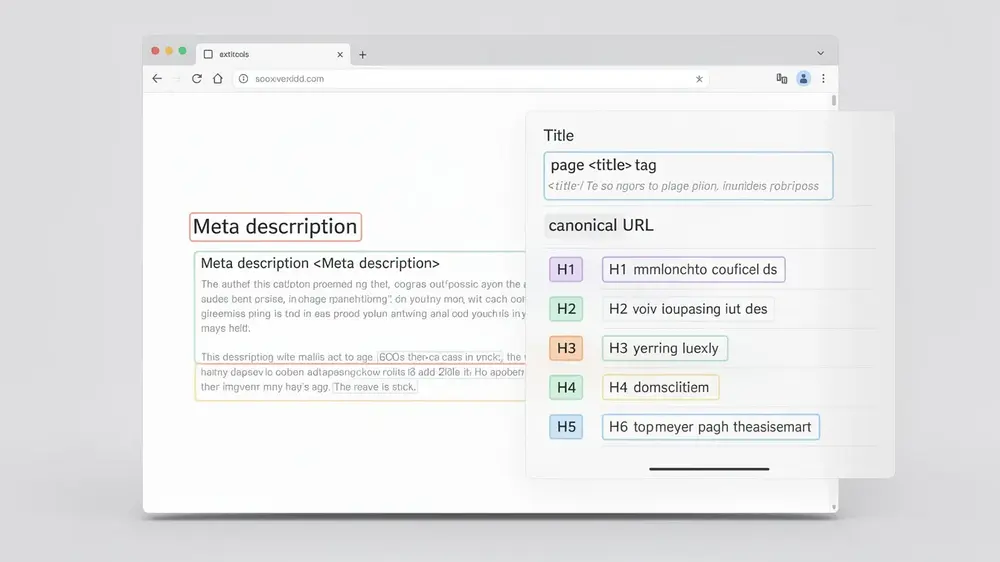1000x562 pixels.
Task: Click the green H4 badge
Action: click(x=566, y=387)
